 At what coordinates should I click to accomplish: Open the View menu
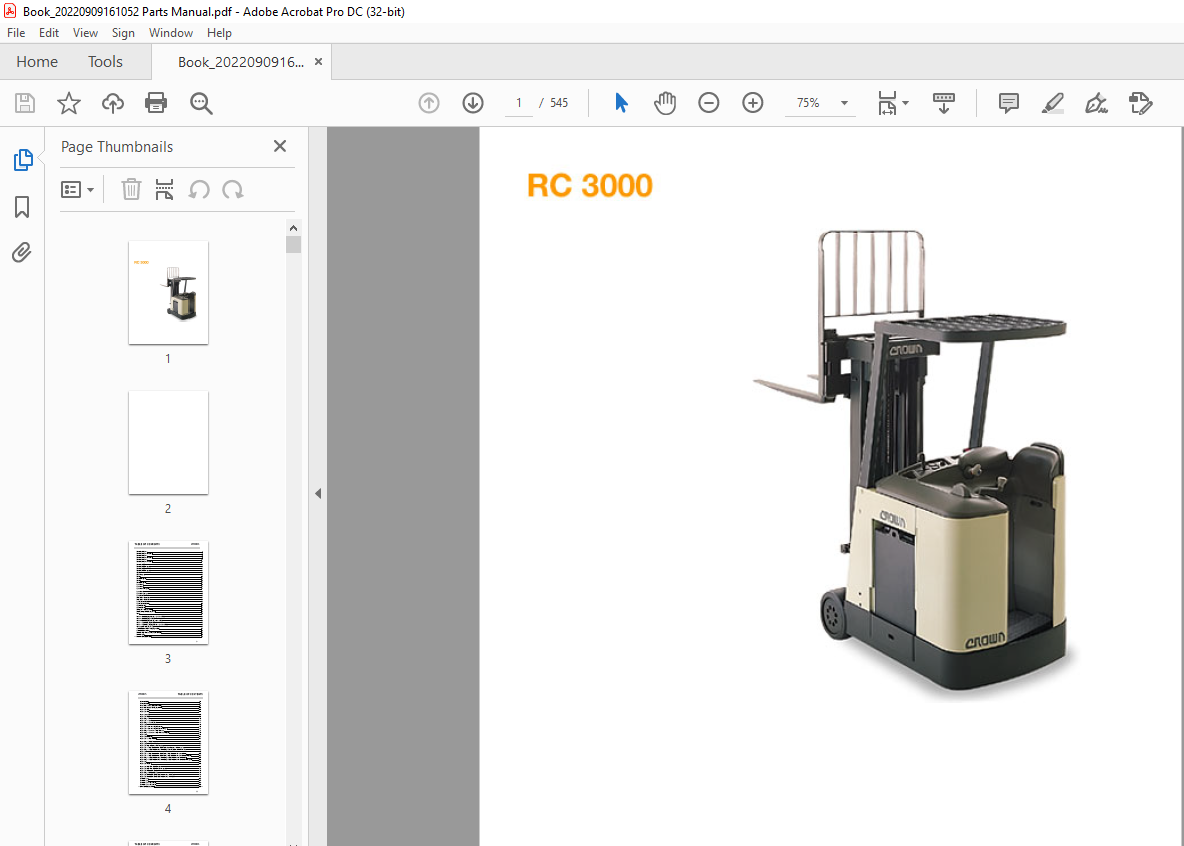pos(85,32)
